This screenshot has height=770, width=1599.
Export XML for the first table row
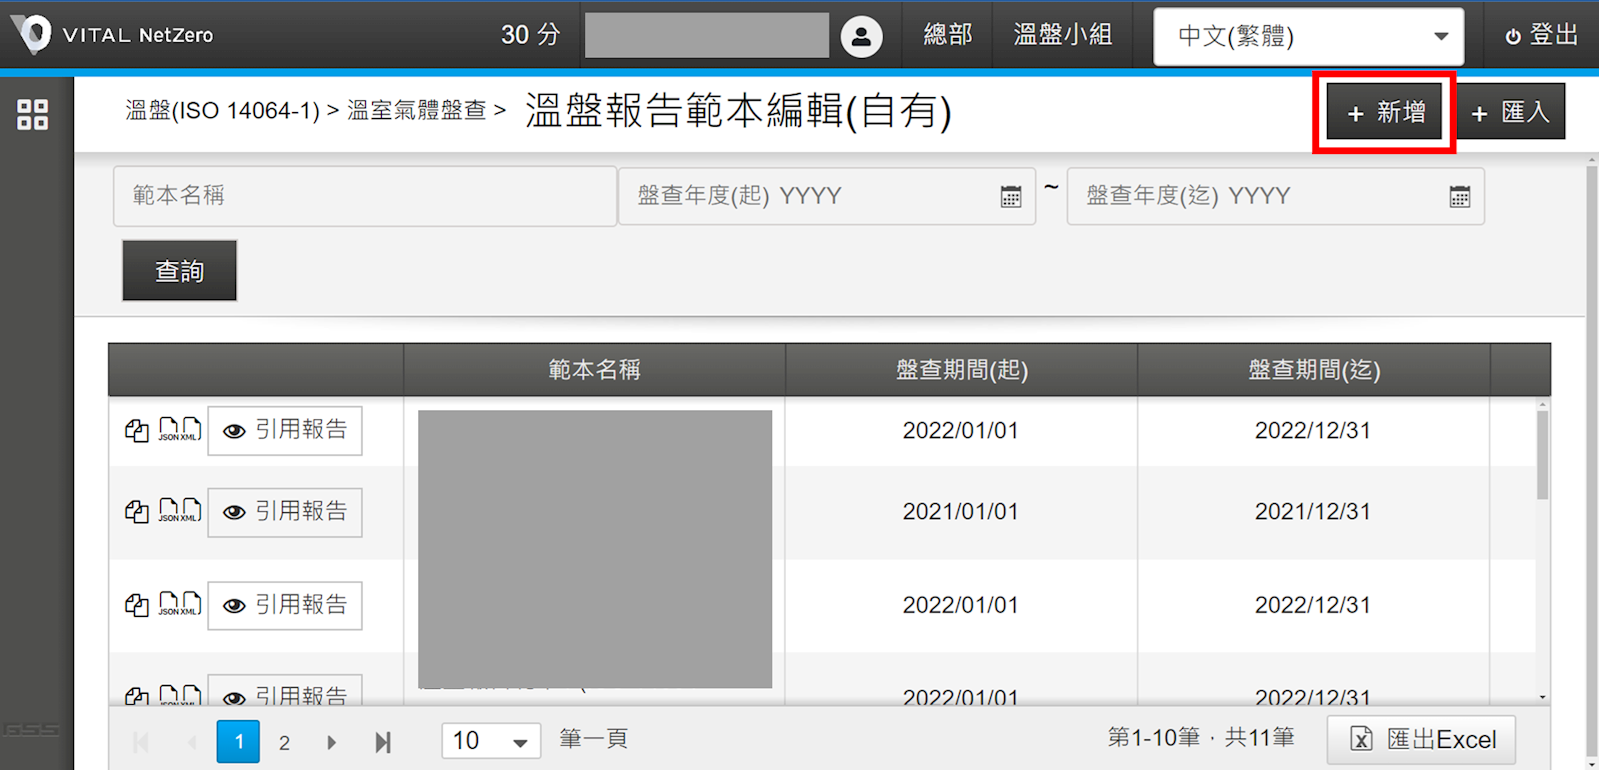pyautogui.click(x=191, y=430)
